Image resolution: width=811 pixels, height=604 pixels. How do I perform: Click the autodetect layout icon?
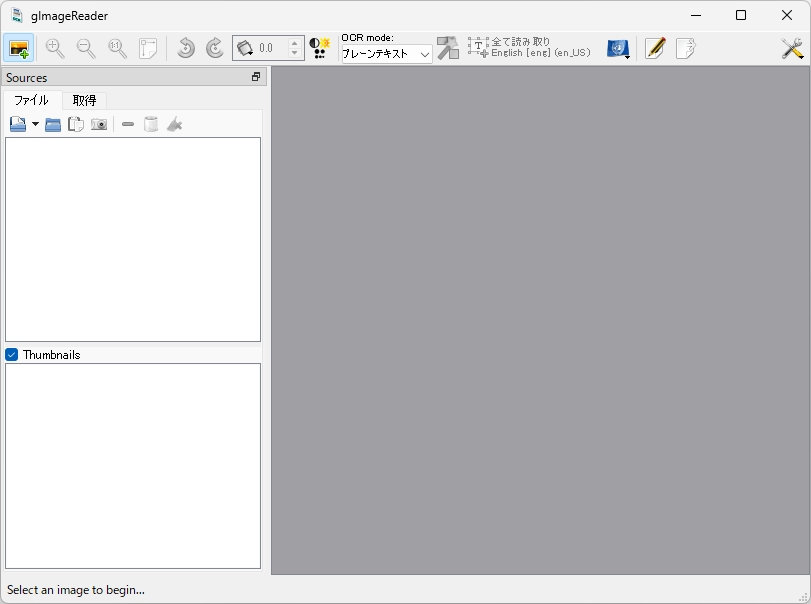point(448,48)
